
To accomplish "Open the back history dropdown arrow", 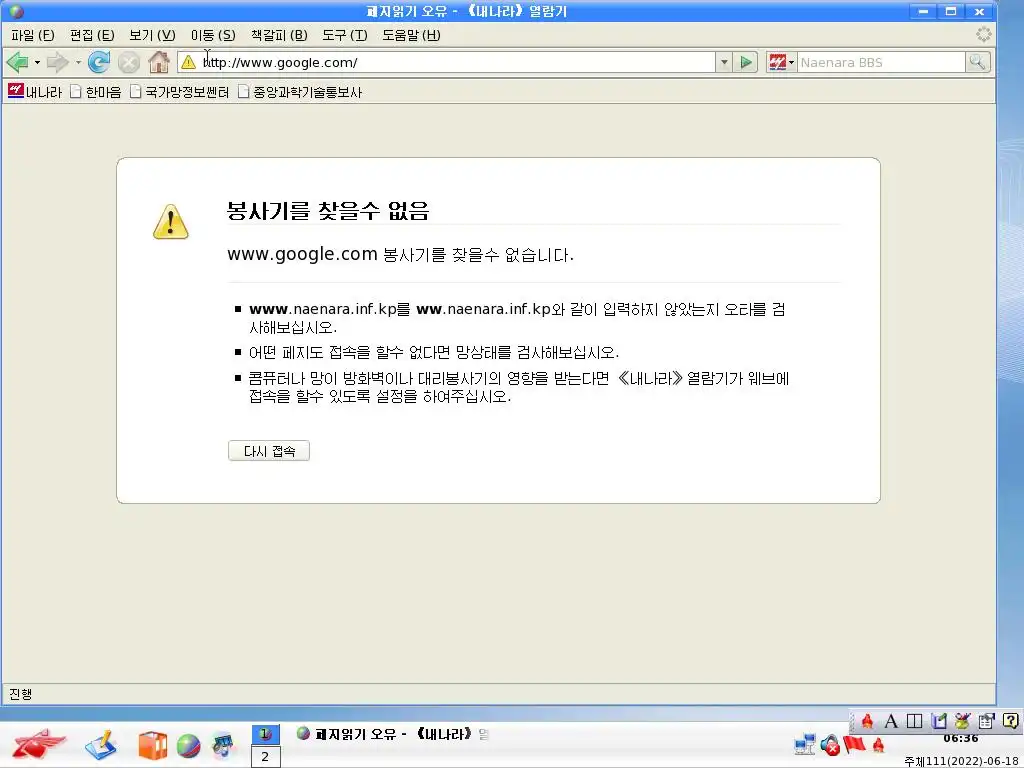I will 37,63.
